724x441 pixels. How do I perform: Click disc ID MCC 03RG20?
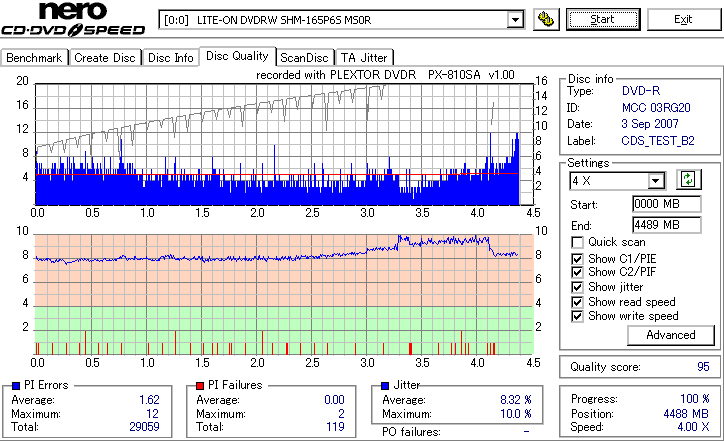click(x=656, y=108)
